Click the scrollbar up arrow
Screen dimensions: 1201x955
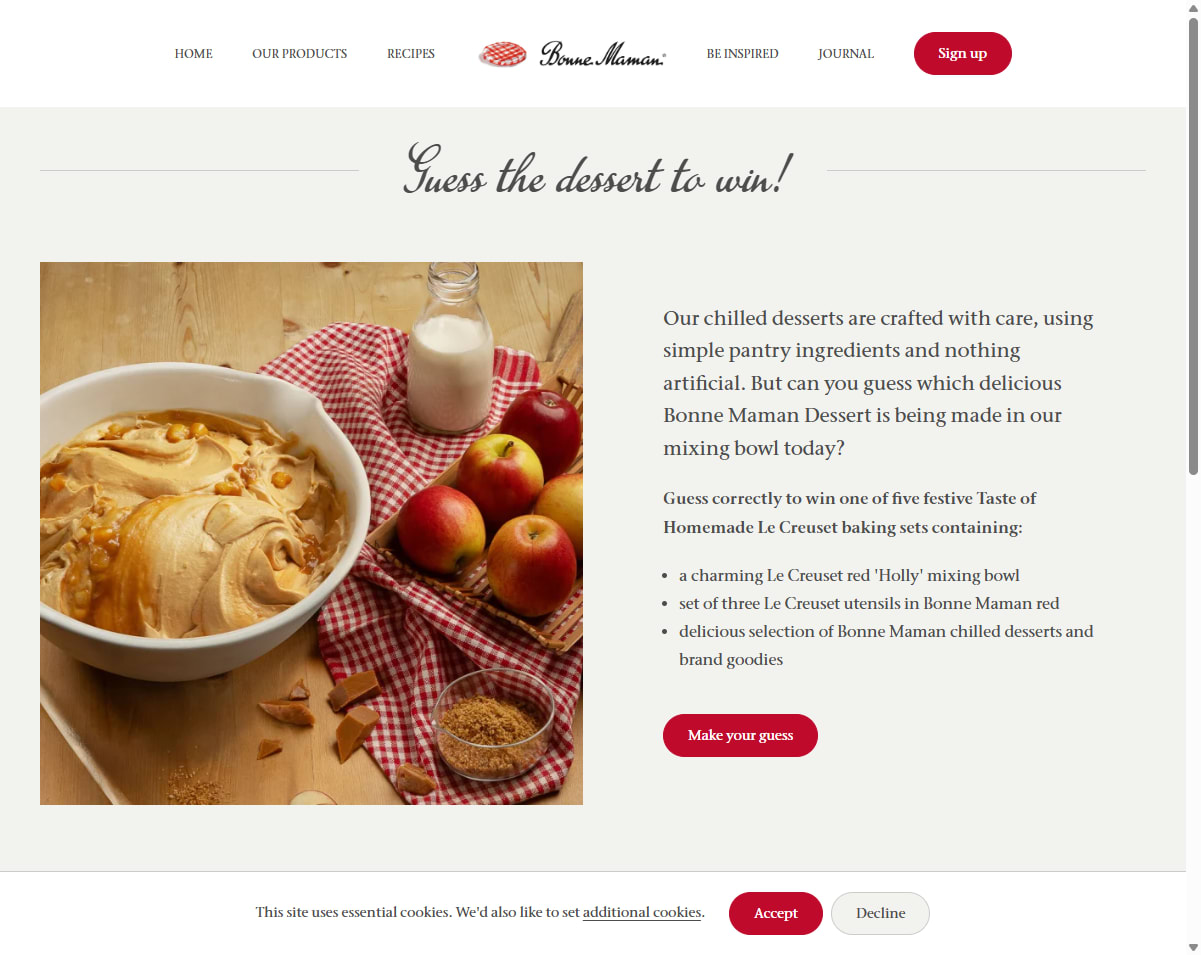coord(1192,8)
